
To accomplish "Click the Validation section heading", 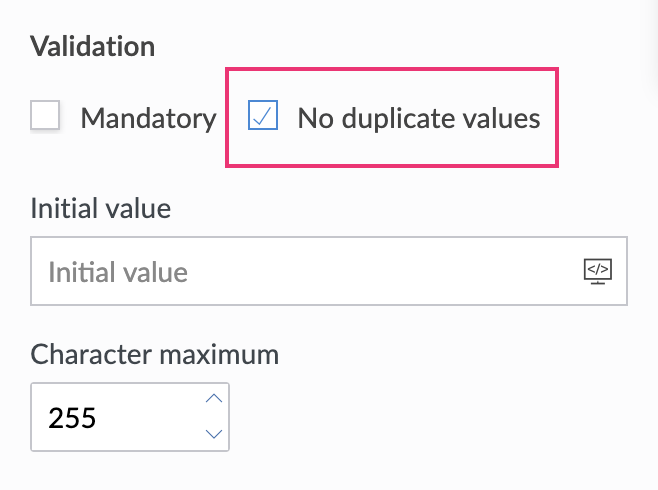I will [x=93, y=46].
